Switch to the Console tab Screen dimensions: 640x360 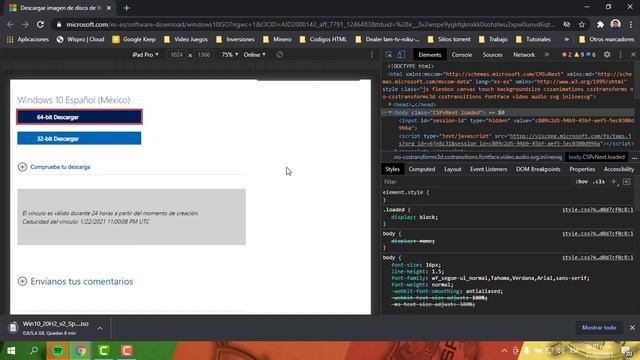462,55
